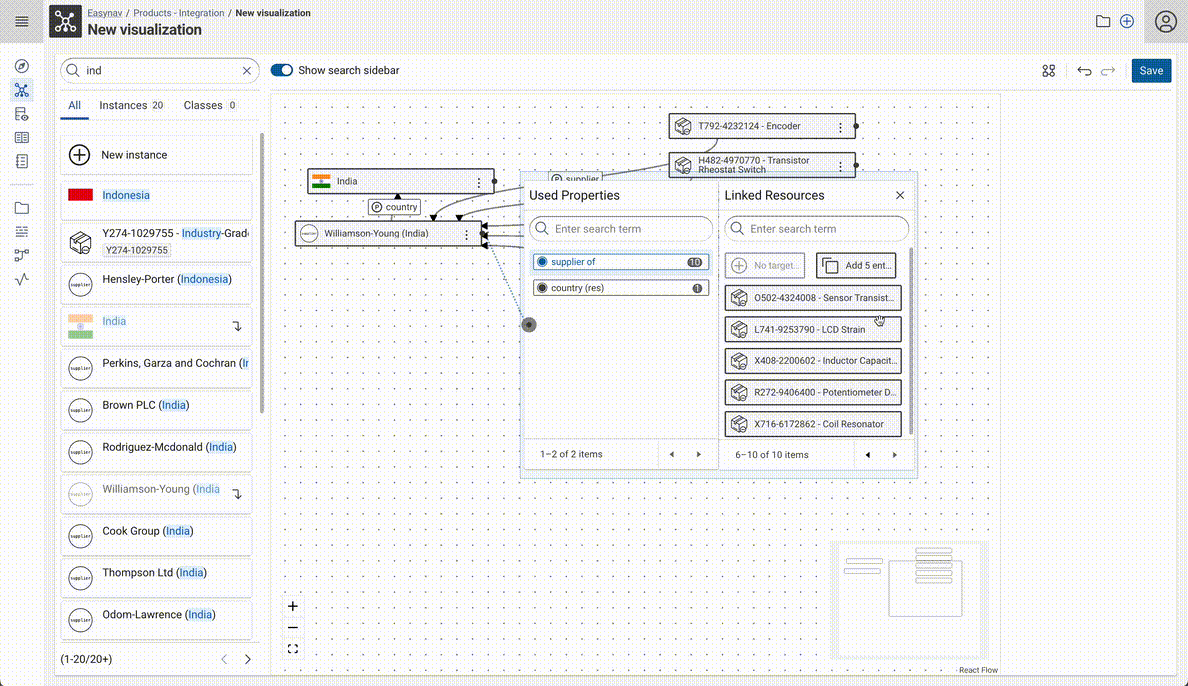Image resolution: width=1188 pixels, height=686 pixels.
Task: Switch to the Instances tab
Action: coord(120,105)
